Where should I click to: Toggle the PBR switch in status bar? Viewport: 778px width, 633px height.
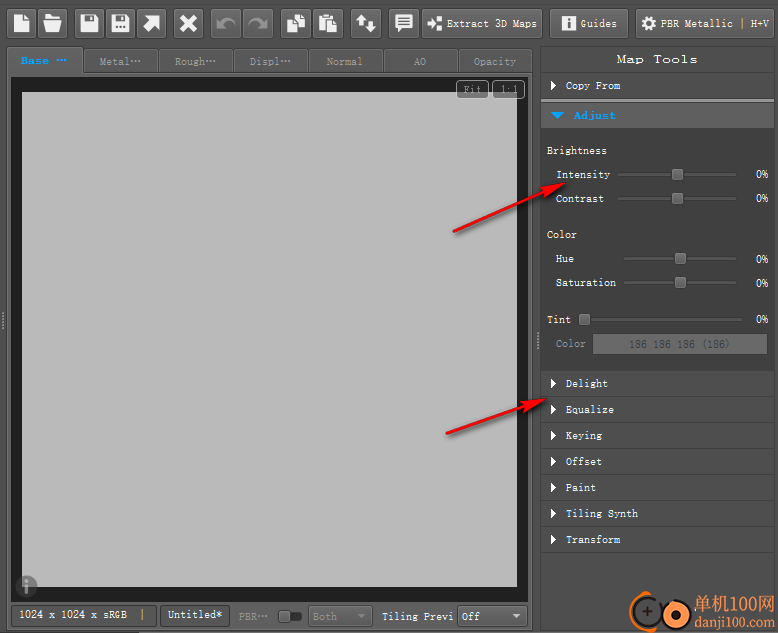coord(290,616)
